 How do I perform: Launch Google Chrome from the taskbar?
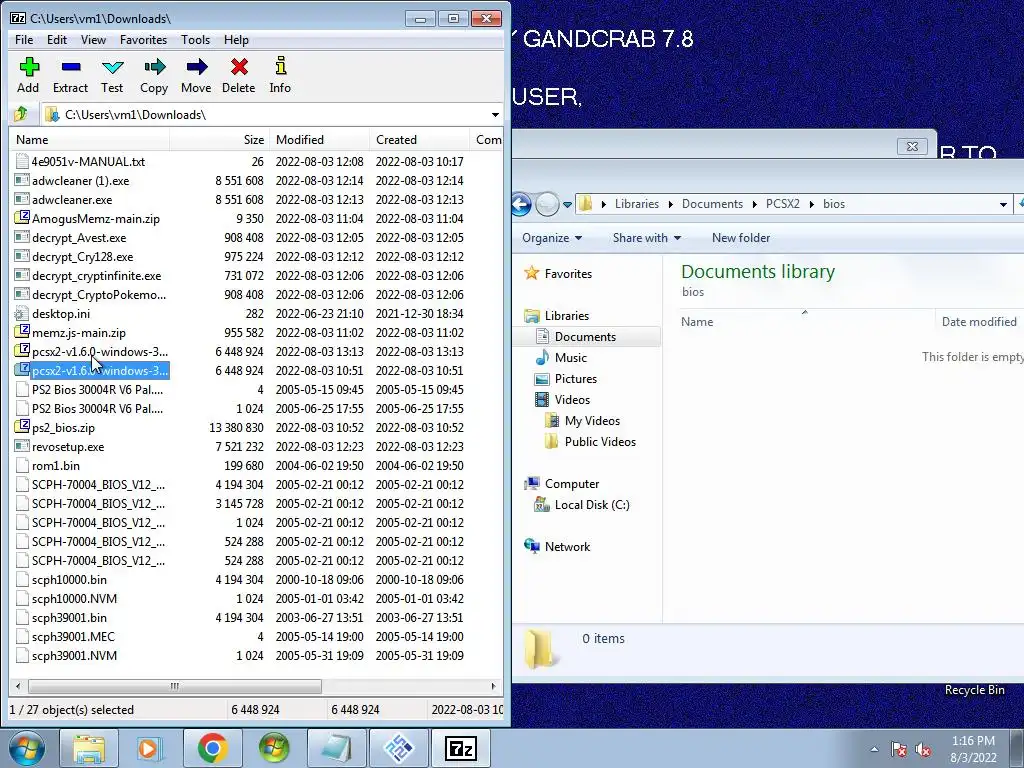tap(212, 748)
